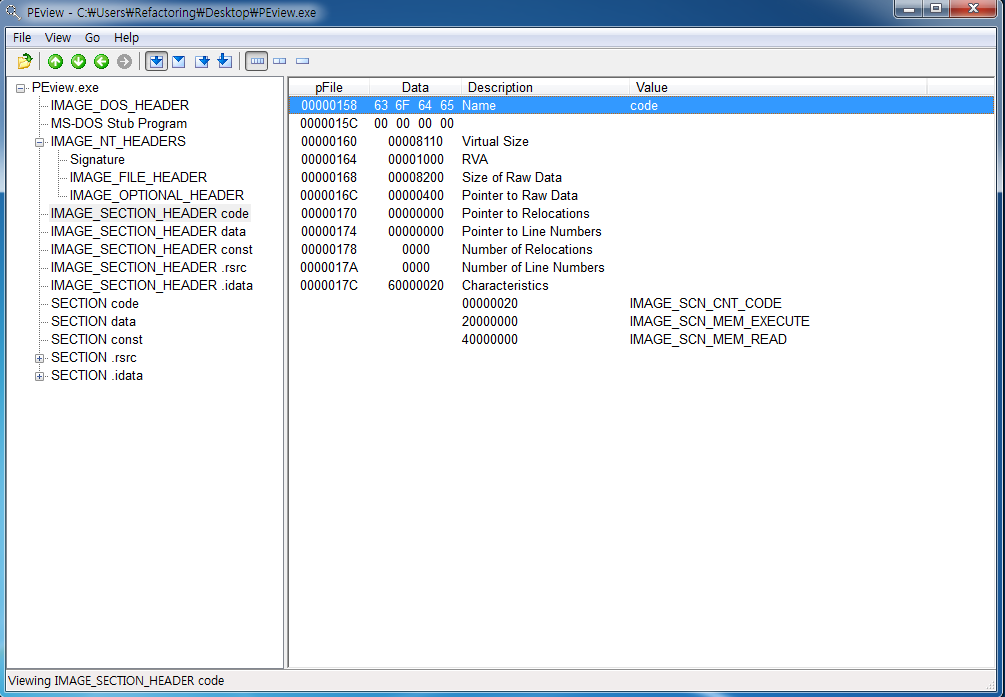1005x697 pixels.
Task: Click the green up arrow icon
Action: click(x=56, y=62)
